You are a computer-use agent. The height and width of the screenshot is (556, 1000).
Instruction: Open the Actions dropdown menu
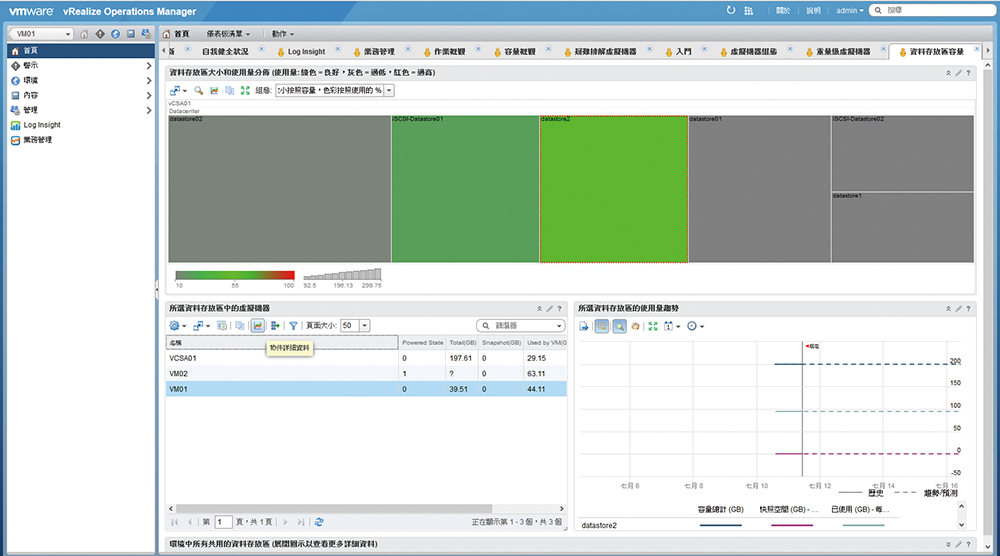coord(283,34)
